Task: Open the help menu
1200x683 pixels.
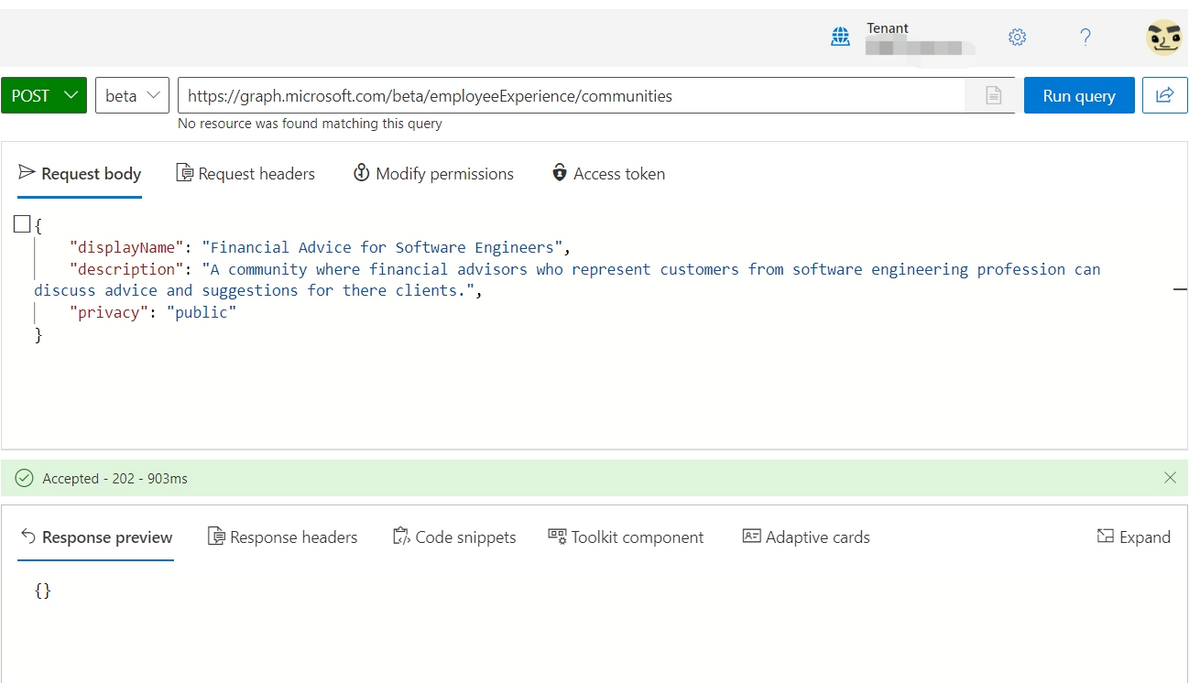Action: click(1085, 37)
